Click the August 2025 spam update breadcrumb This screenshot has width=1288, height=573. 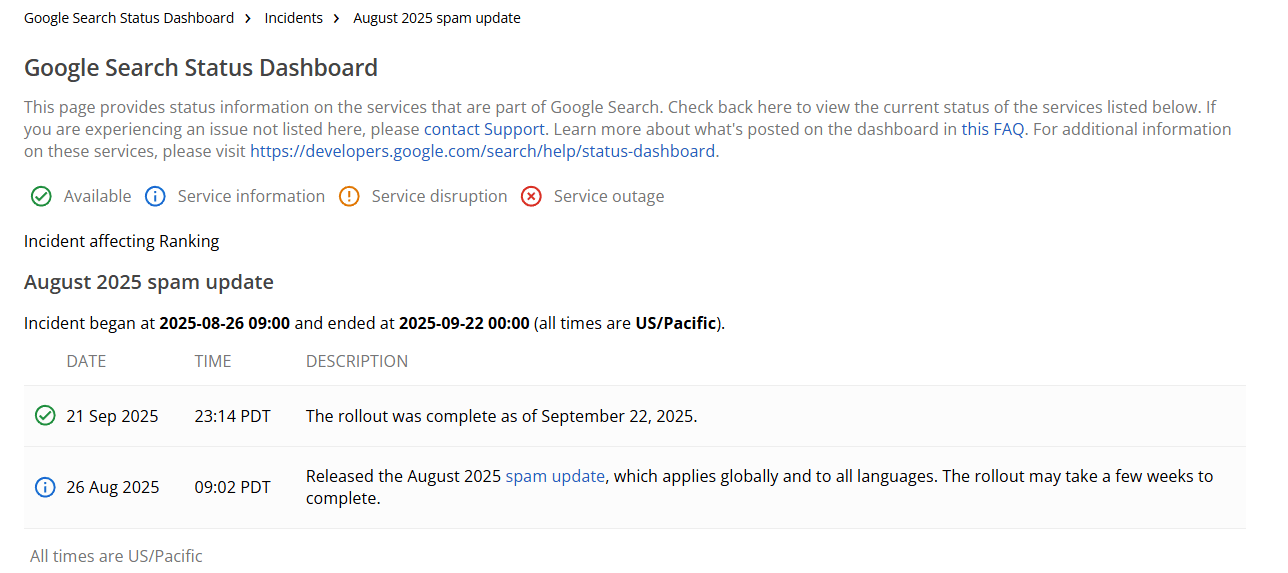(436, 18)
